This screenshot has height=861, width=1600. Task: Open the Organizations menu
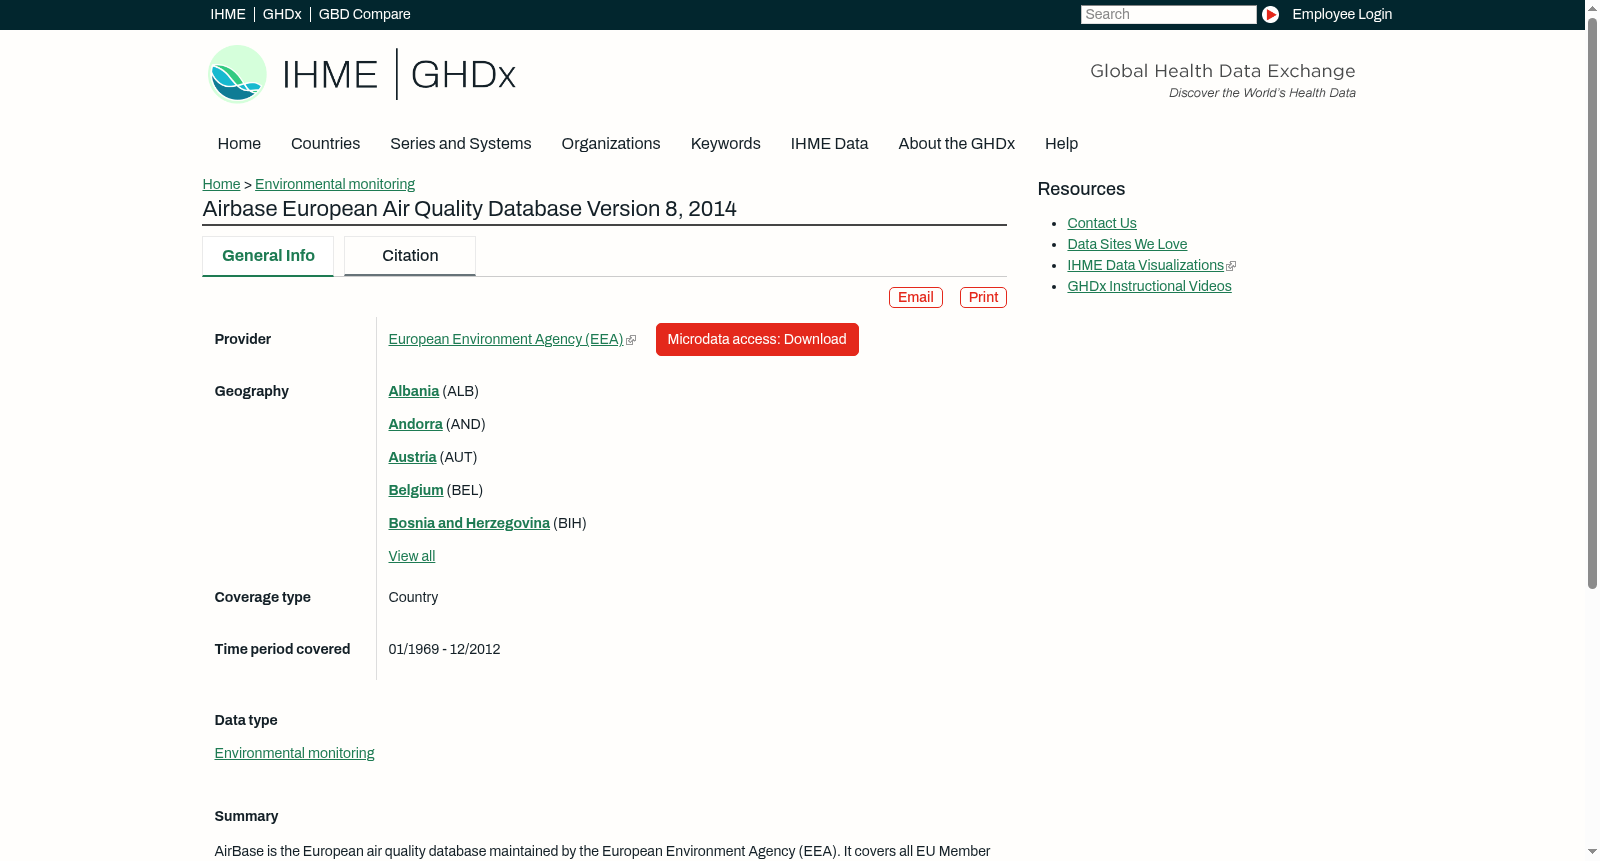[611, 144]
